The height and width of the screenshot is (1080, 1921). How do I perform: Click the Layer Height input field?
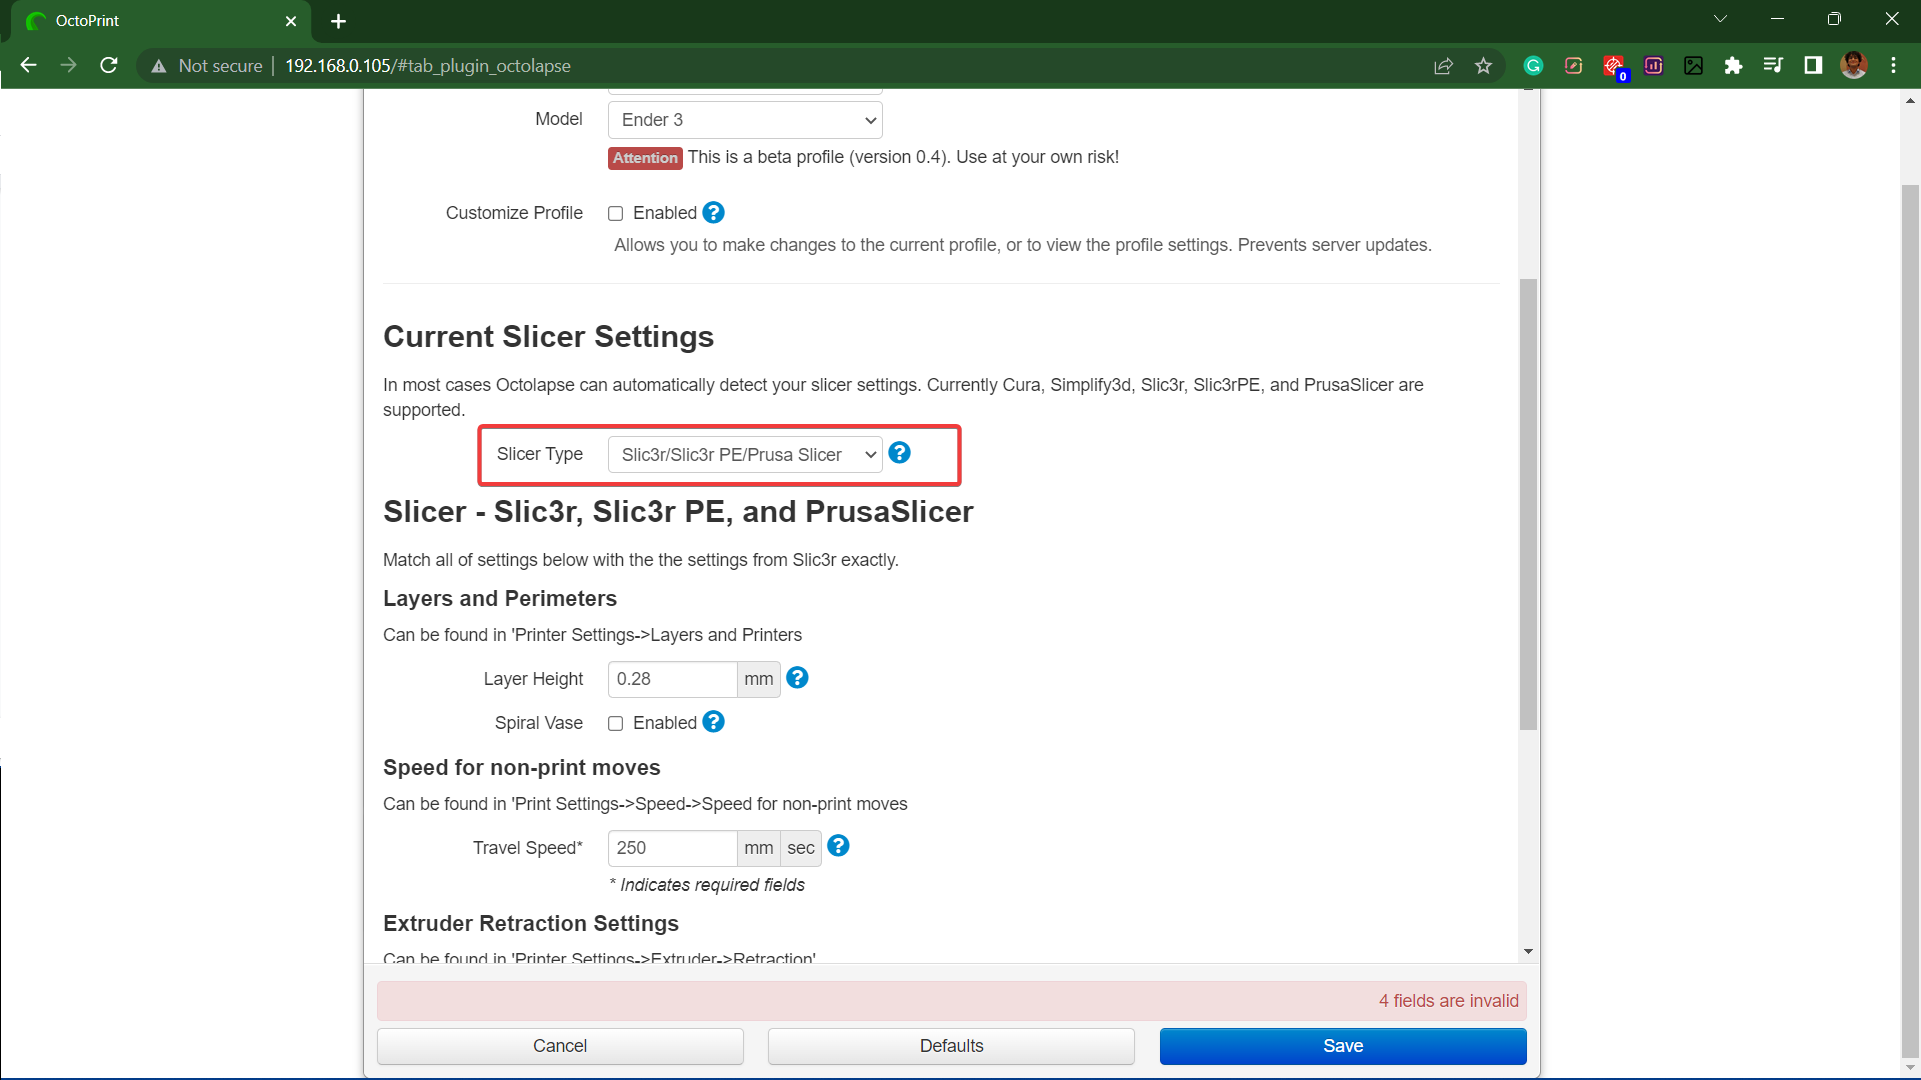pos(672,679)
